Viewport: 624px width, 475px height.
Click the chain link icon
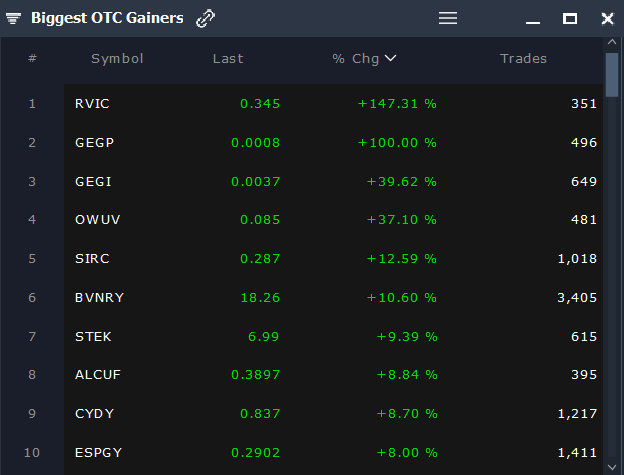point(205,18)
